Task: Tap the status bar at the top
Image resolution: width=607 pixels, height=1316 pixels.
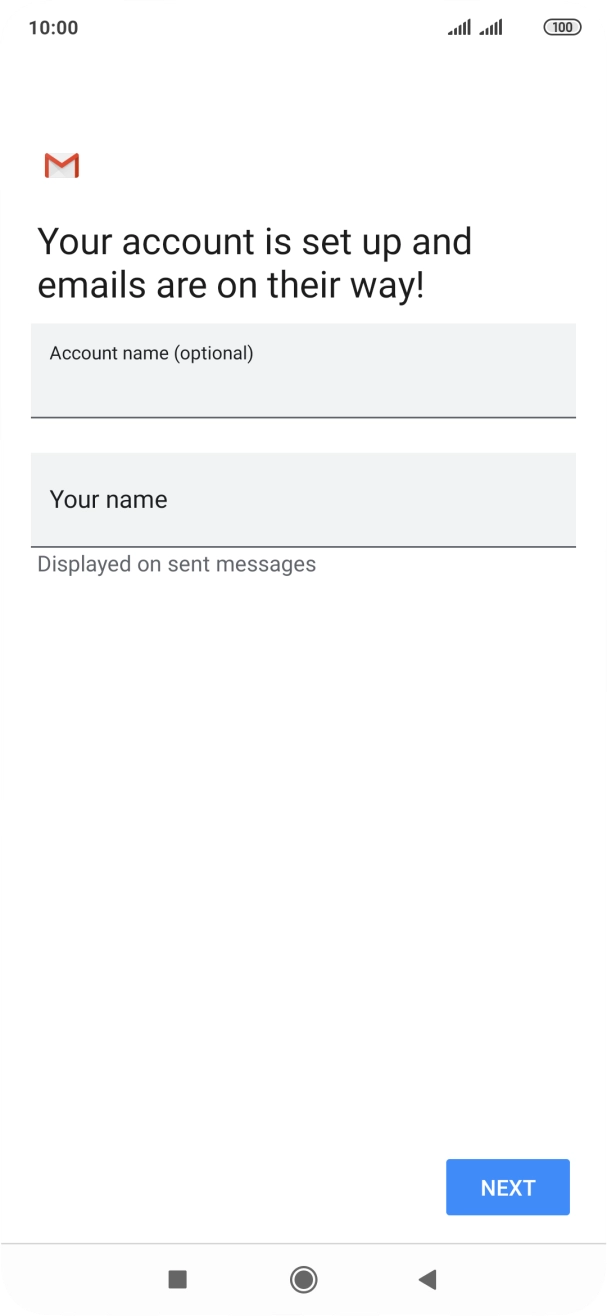Action: point(303,27)
